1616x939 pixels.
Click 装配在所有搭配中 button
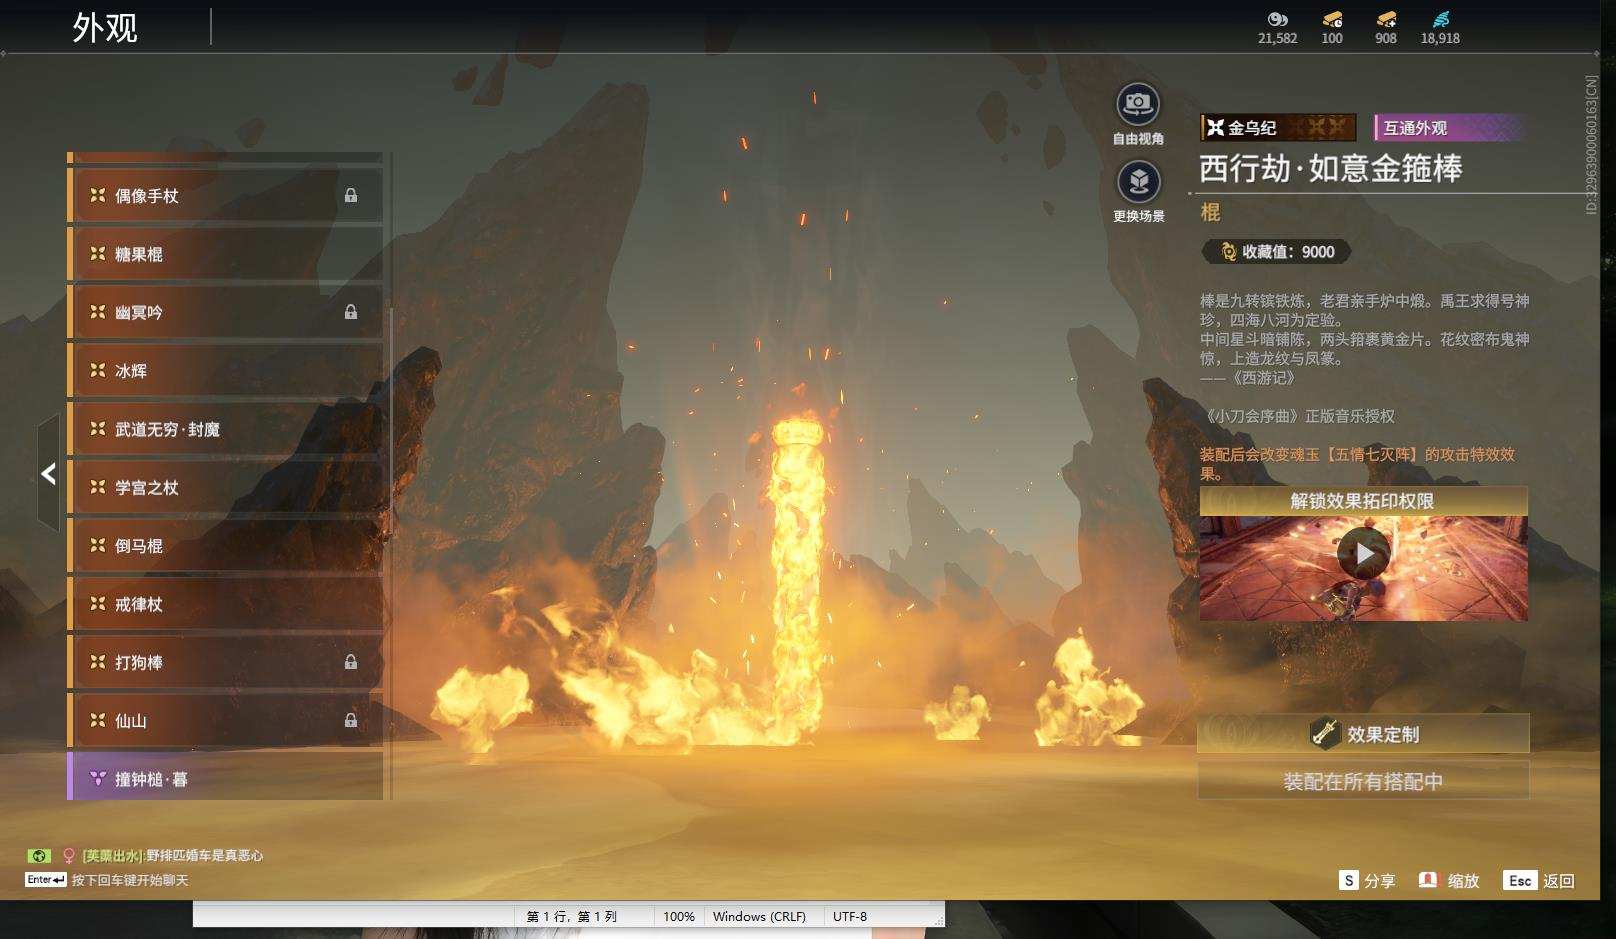click(x=1363, y=781)
